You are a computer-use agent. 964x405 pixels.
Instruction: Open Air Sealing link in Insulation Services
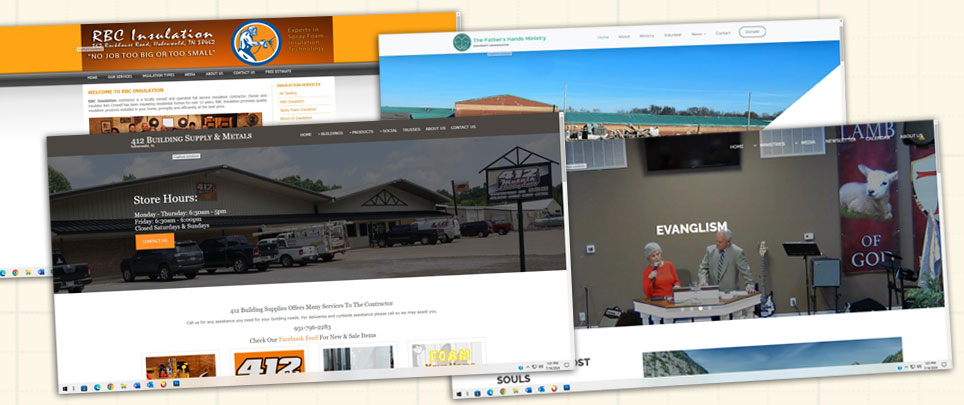click(289, 93)
